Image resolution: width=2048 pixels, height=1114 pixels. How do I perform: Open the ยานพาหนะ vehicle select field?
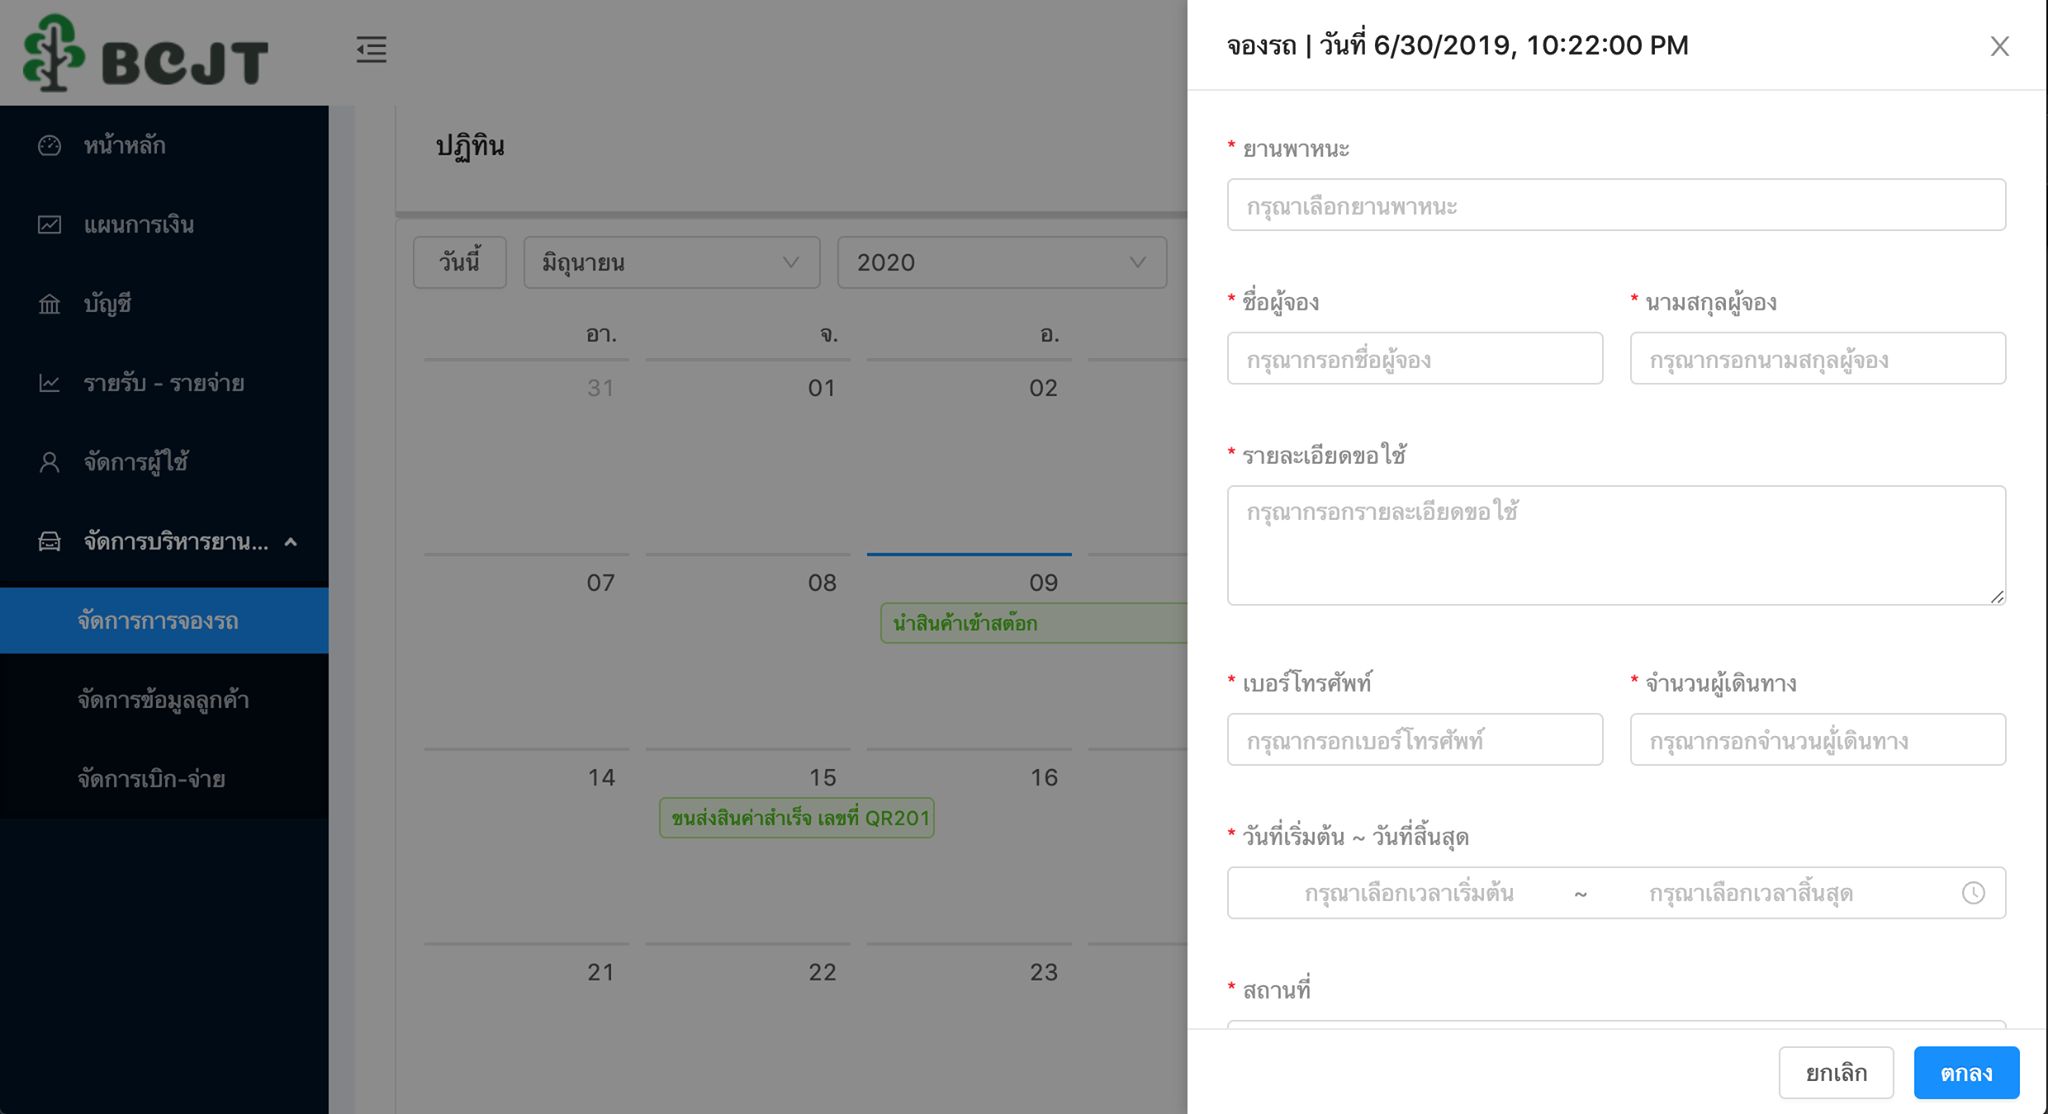[1616, 205]
